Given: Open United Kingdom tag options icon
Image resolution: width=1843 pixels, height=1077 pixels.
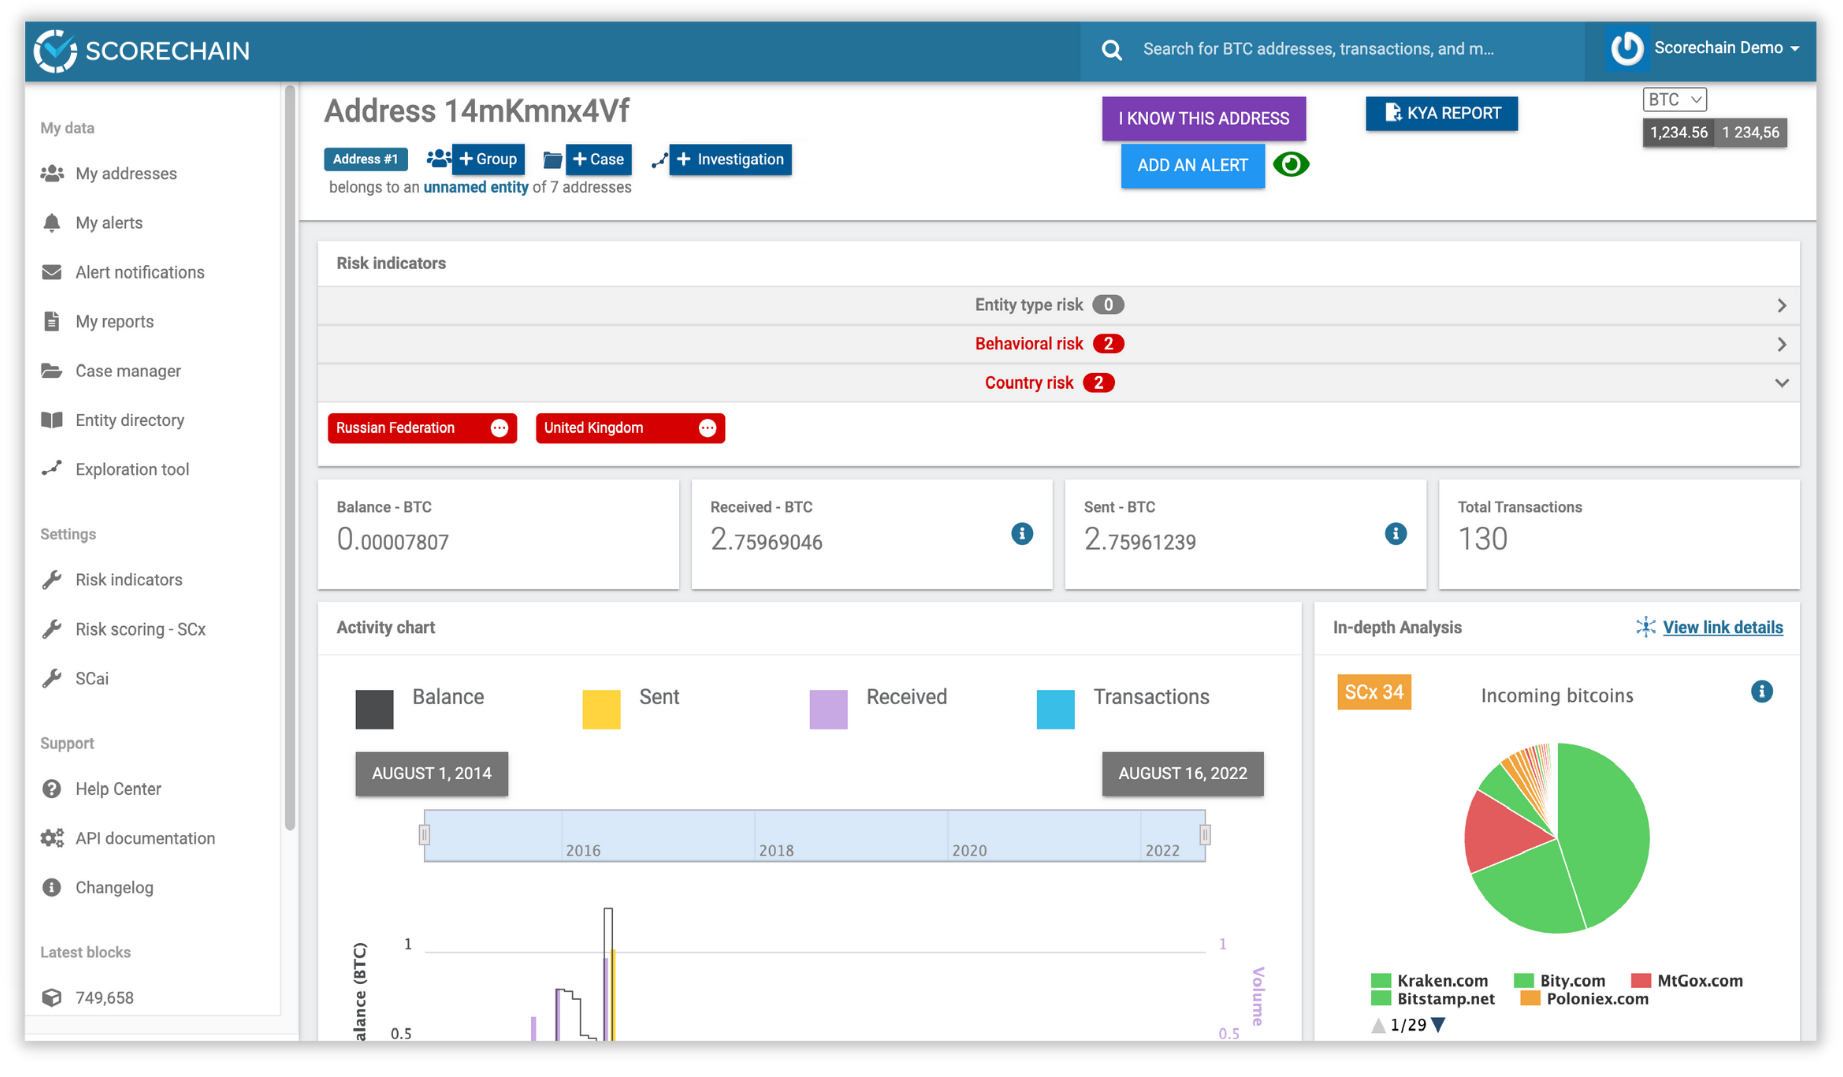Looking at the screenshot, I should coord(707,428).
